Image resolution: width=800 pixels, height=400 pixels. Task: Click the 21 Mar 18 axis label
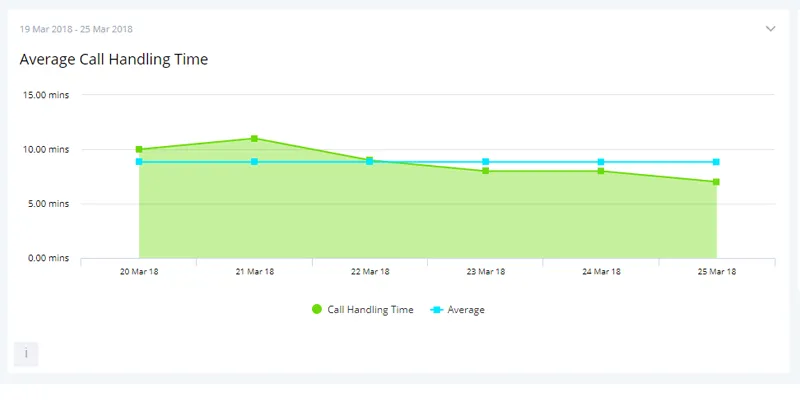click(x=255, y=271)
